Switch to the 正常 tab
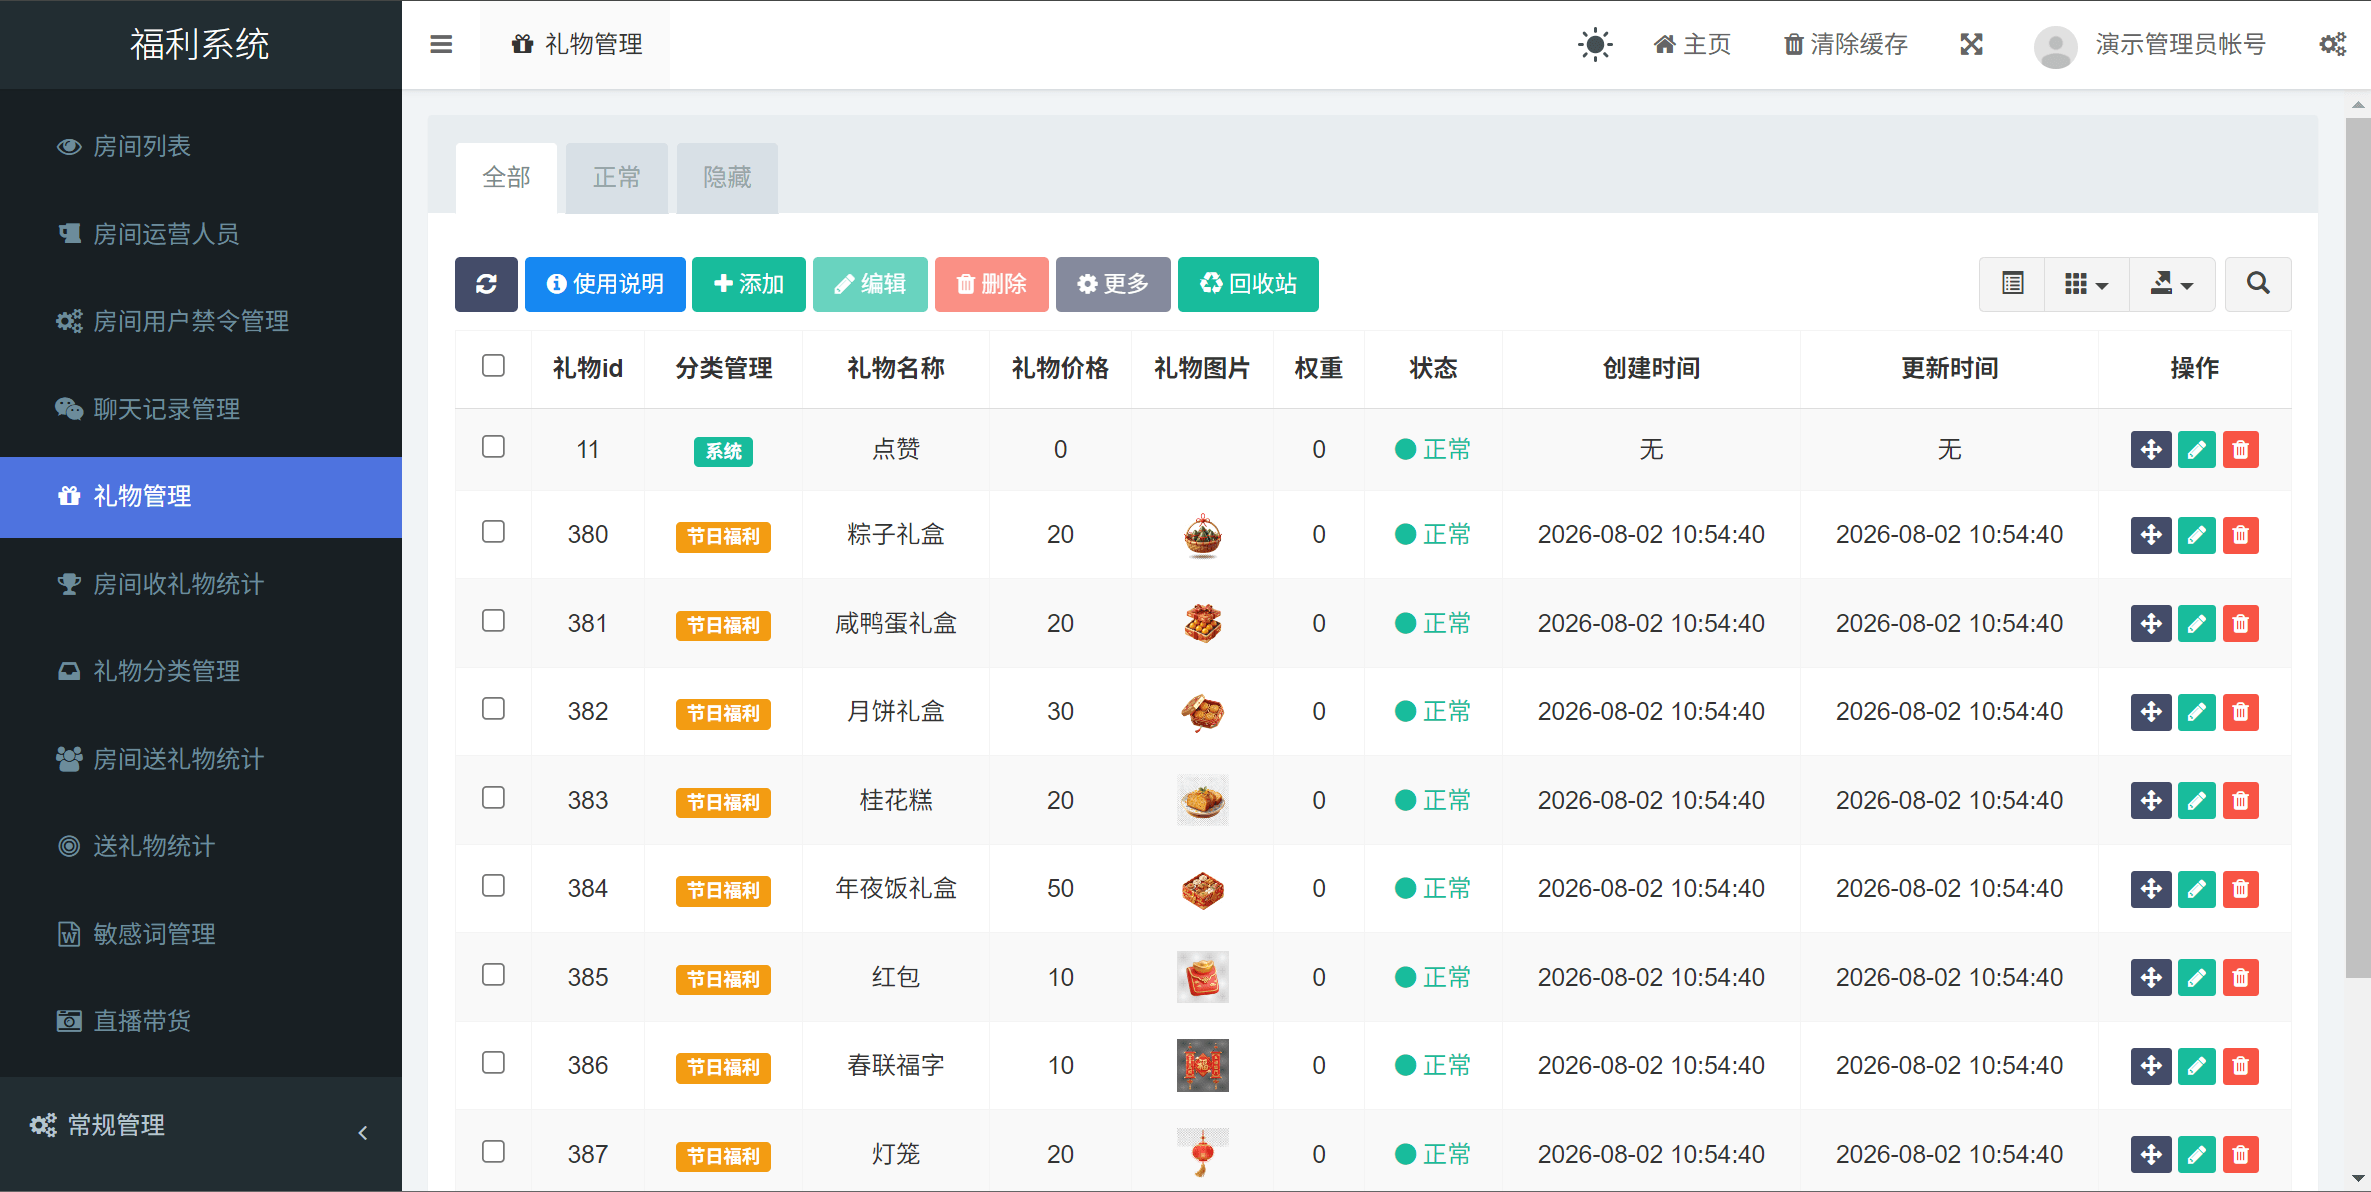 tap(616, 178)
